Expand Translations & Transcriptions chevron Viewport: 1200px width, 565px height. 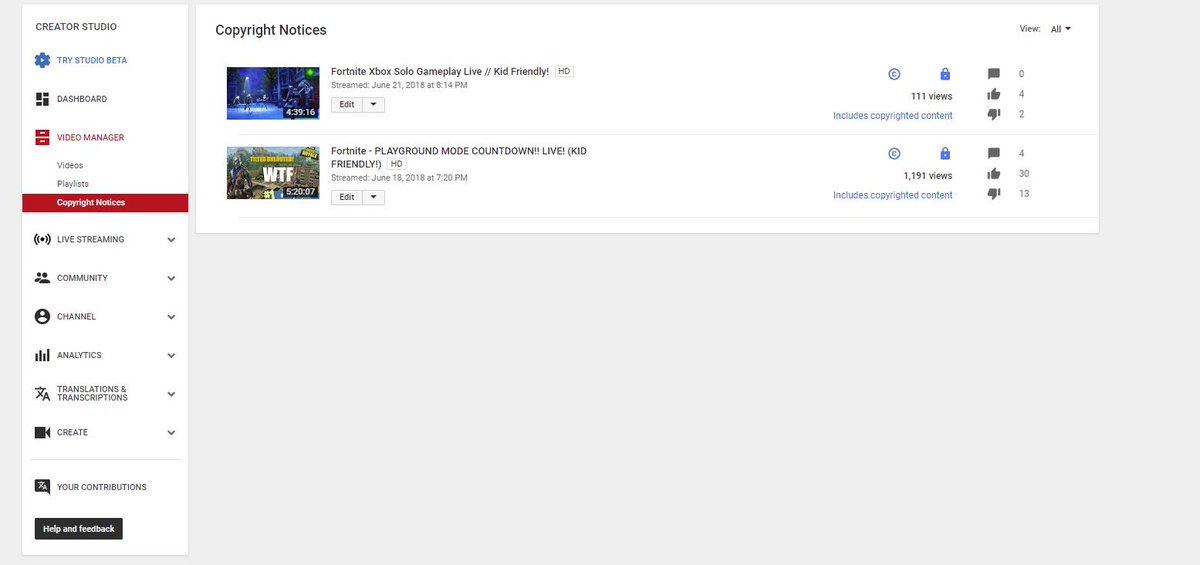(x=171, y=394)
